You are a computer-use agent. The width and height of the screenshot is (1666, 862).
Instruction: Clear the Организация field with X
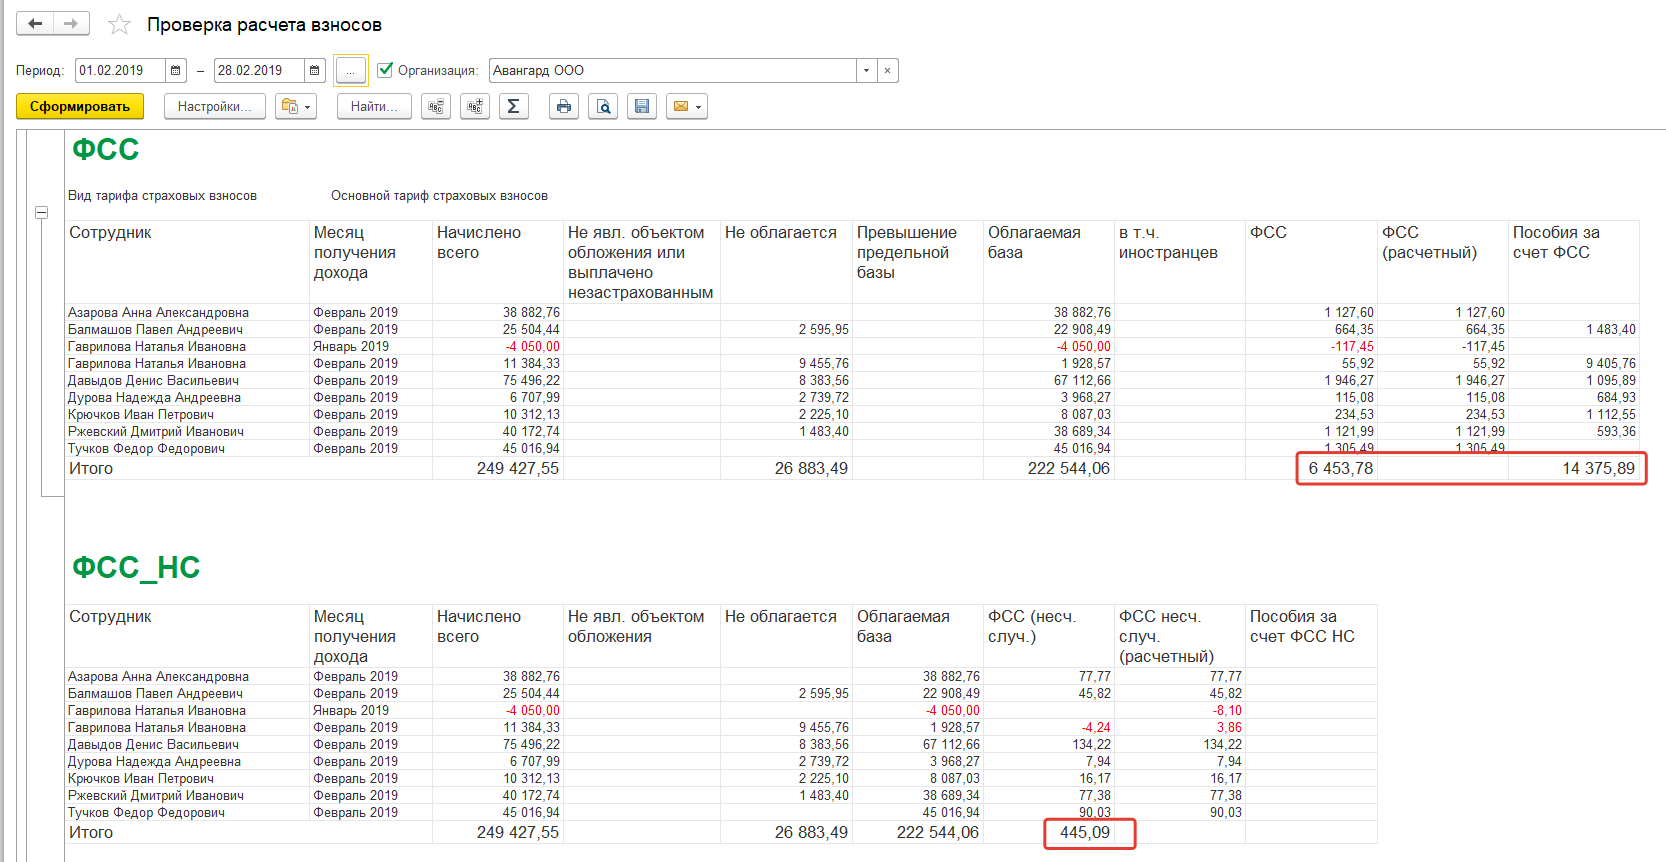click(x=887, y=71)
